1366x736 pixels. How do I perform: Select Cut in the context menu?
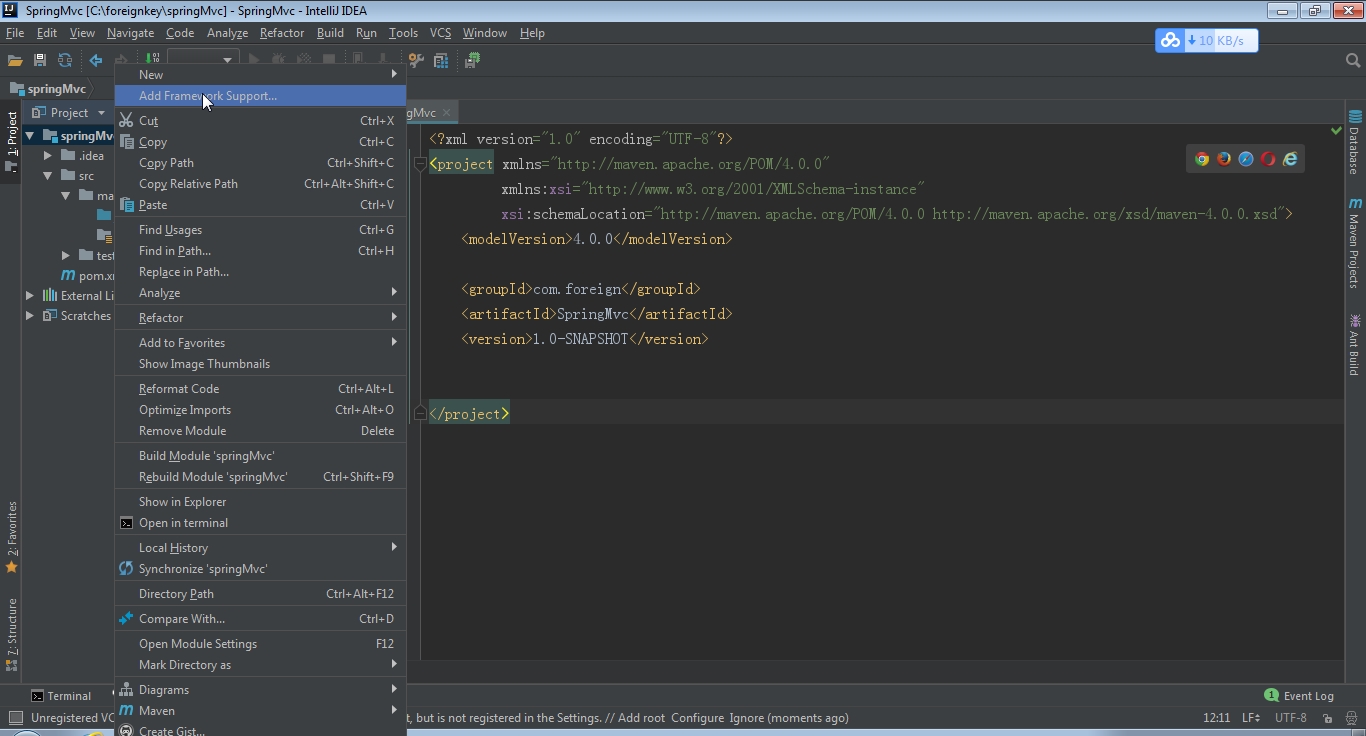click(x=260, y=121)
